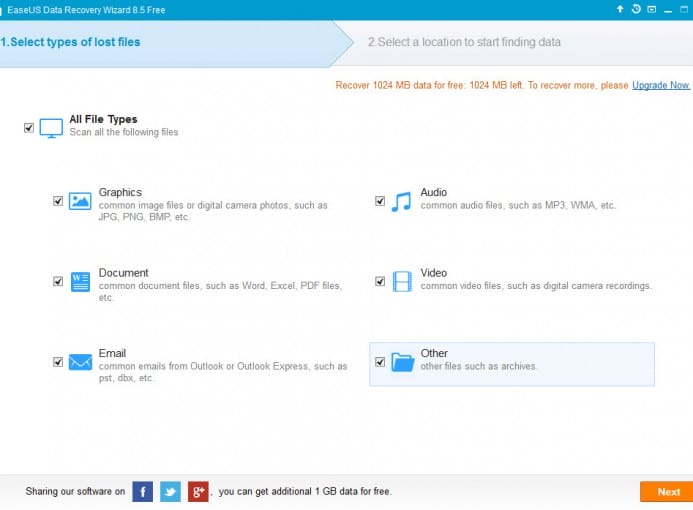
Task: Click the 'All File Types' label
Action: click(103, 119)
